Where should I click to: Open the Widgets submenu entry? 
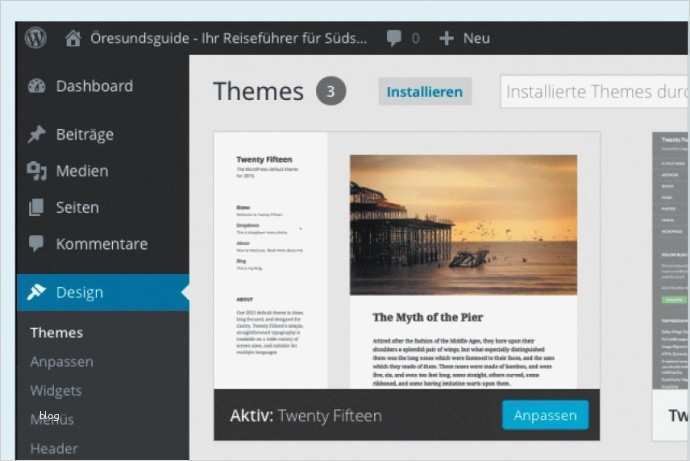point(56,391)
